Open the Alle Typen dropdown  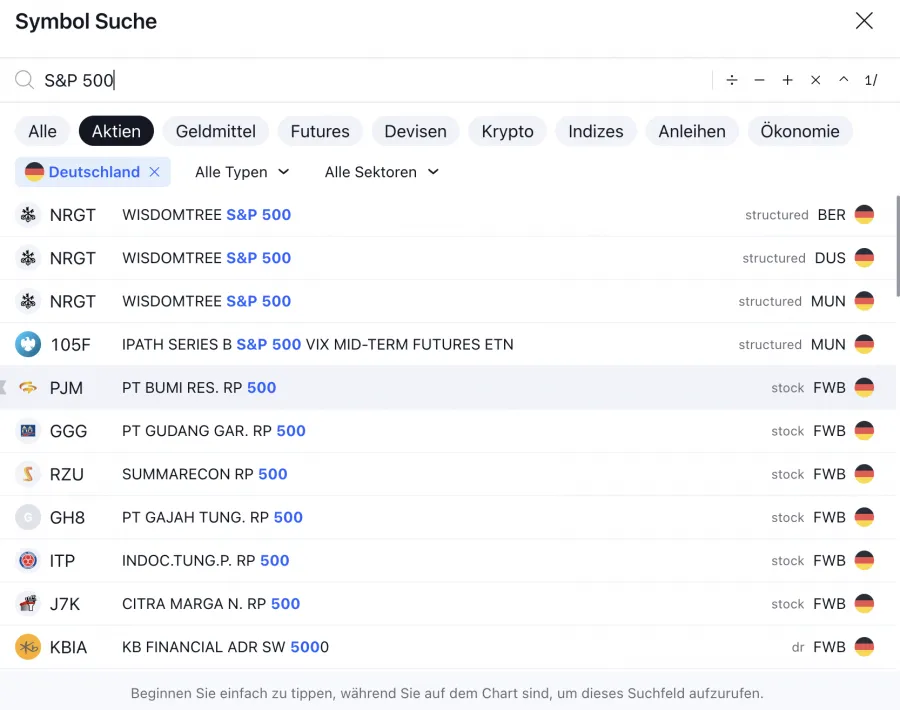pyautogui.click(x=242, y=172)
